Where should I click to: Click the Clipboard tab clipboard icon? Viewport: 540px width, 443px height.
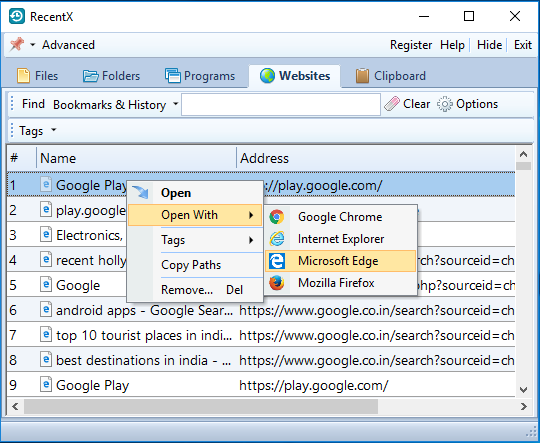(x=362, y=76)
